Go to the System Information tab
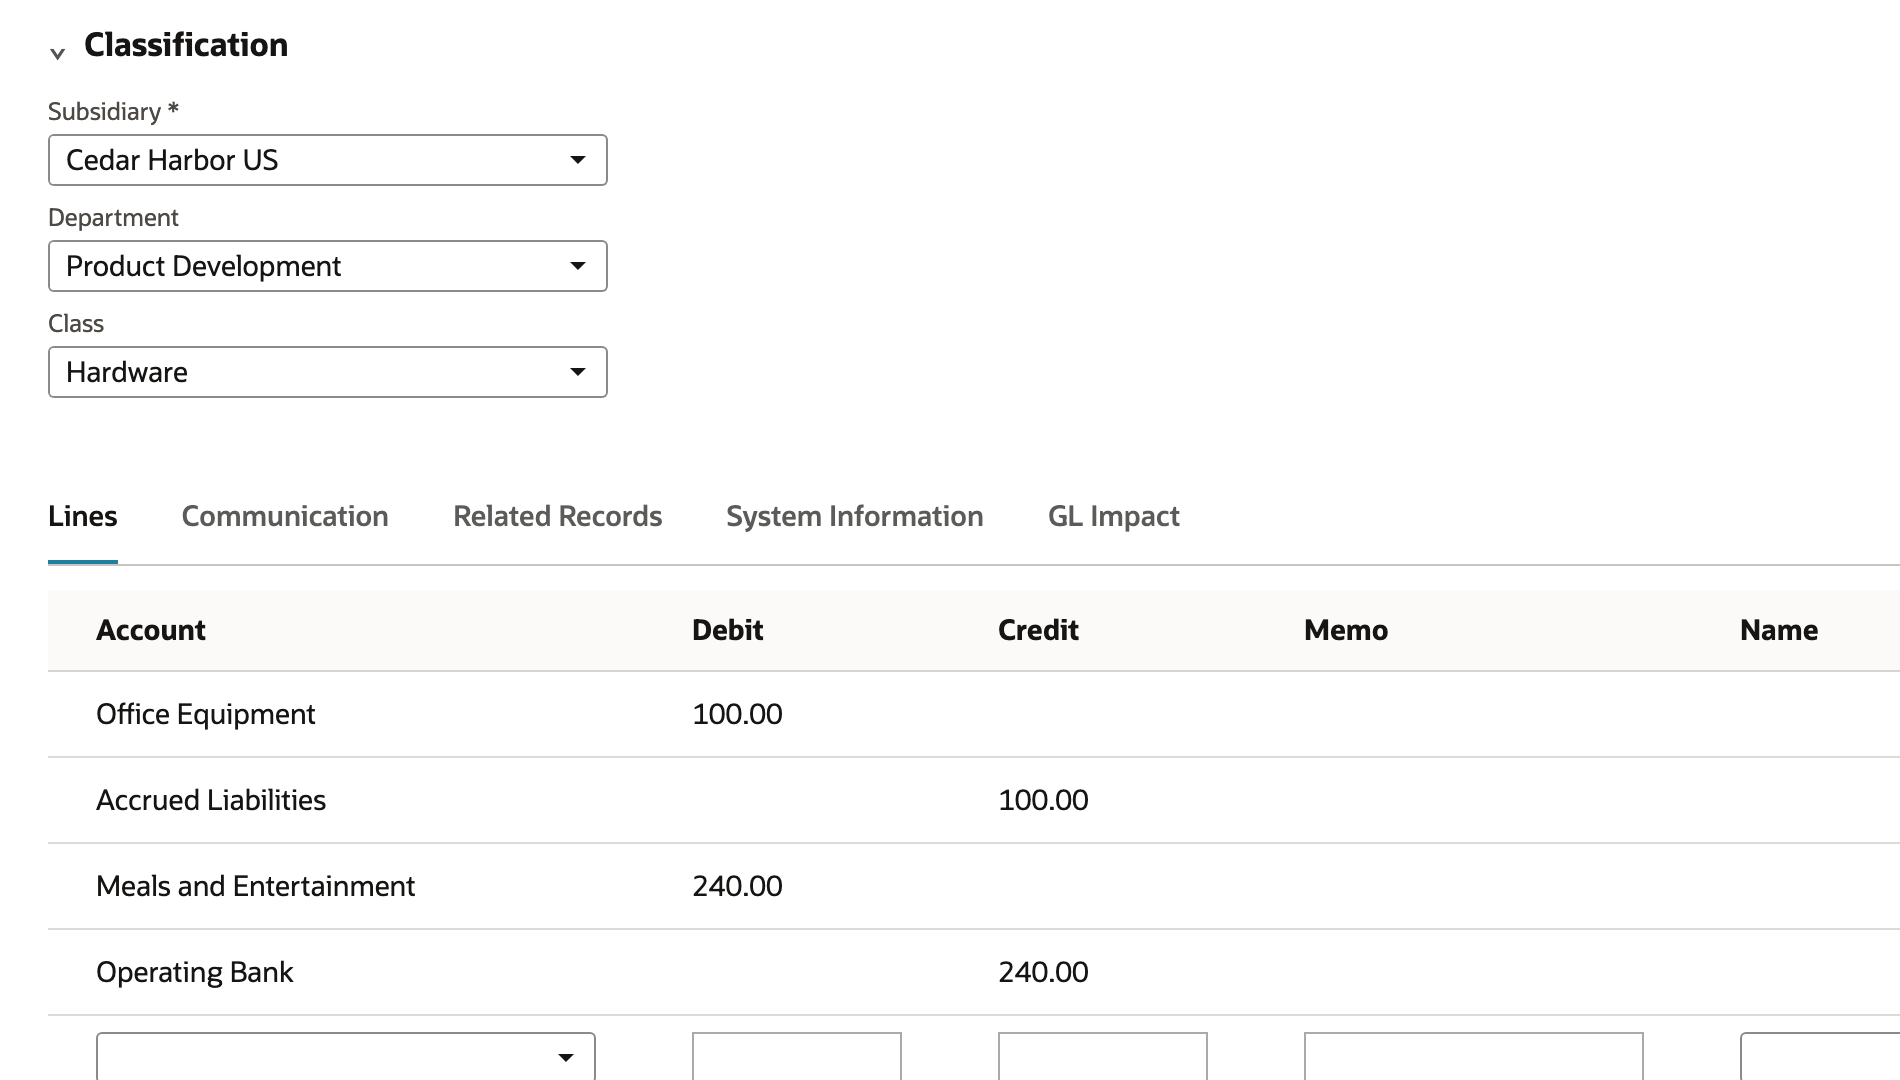The height and width of the screenshot is (1080, 1900). pos(855,516)
